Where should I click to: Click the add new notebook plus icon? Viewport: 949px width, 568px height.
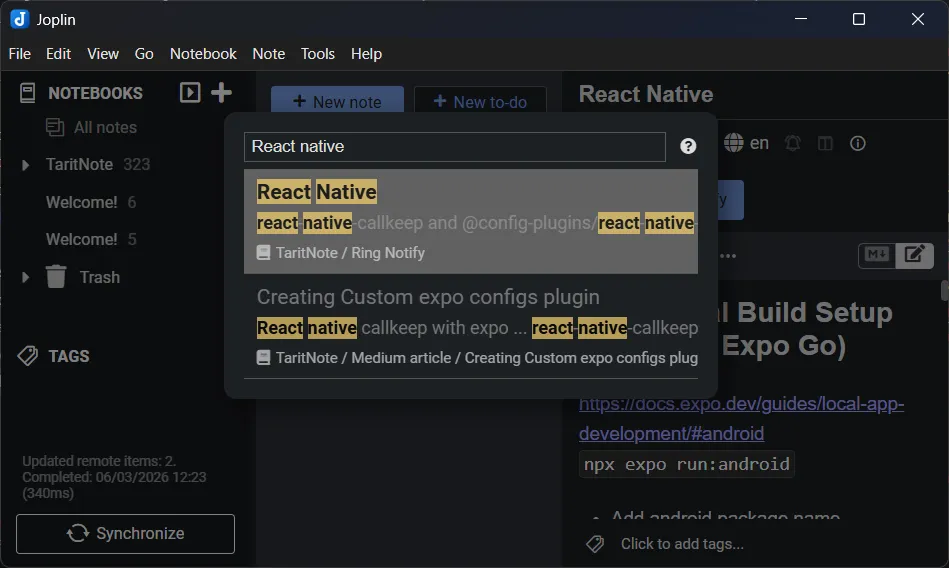click(x=222, y=93)
